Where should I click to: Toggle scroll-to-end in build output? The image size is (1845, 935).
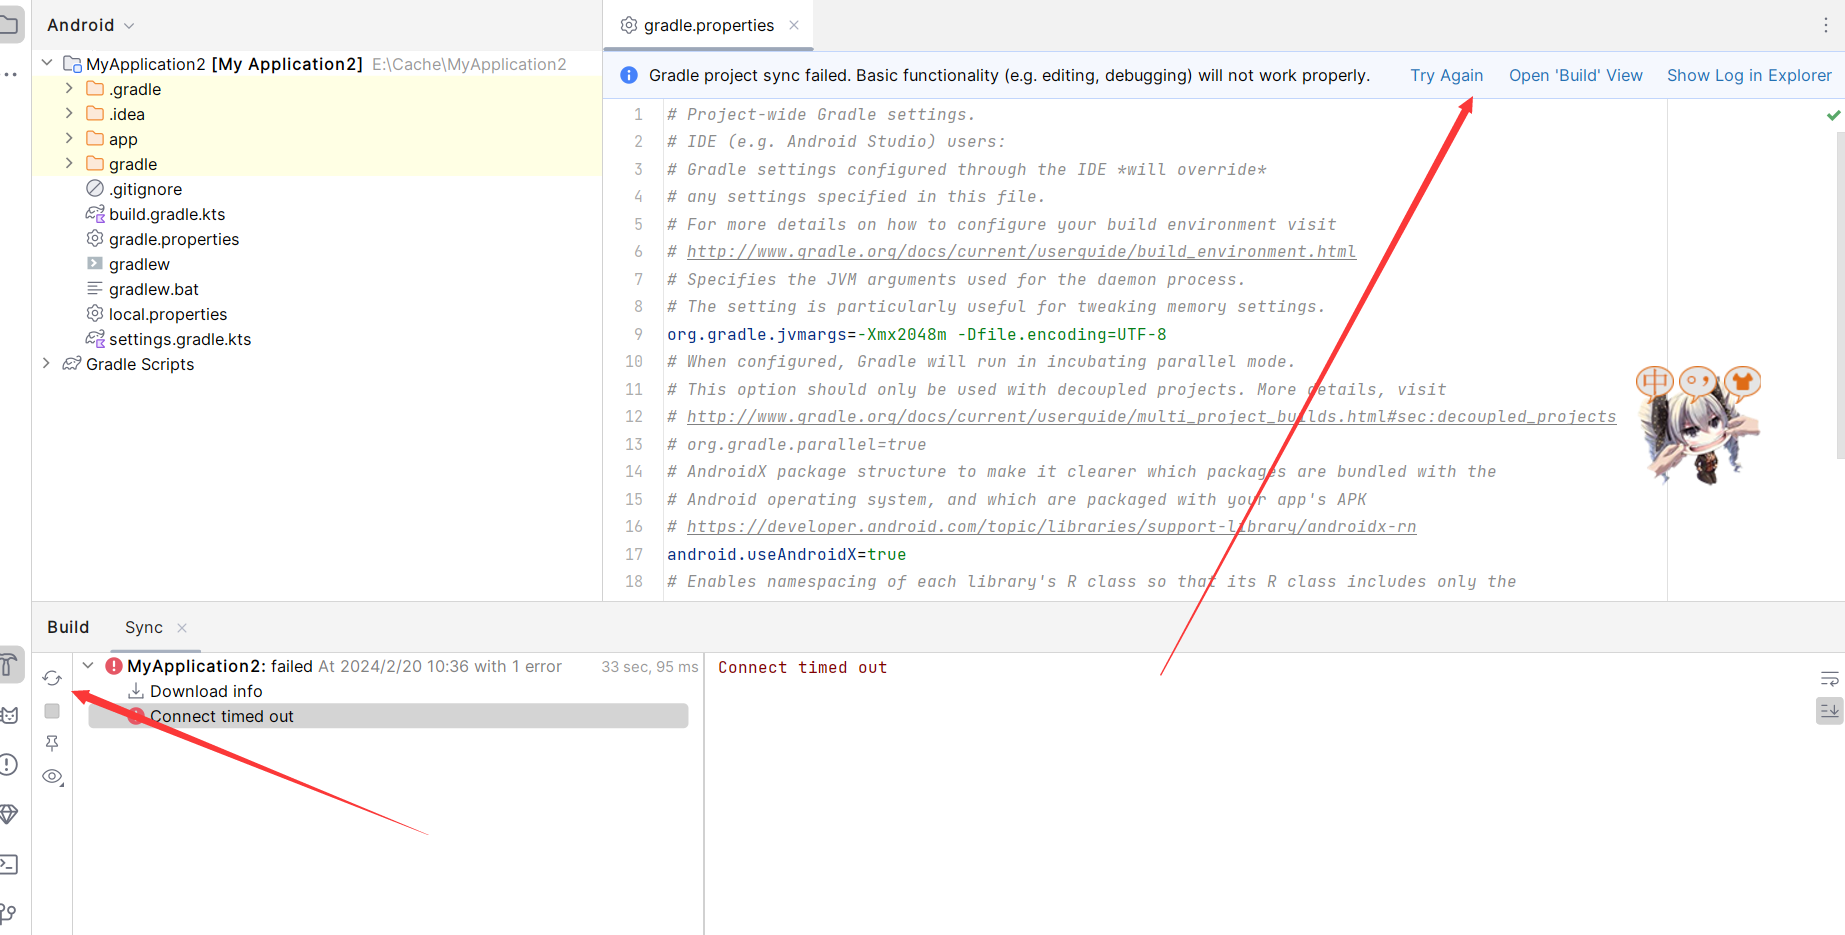point(1829,711)
